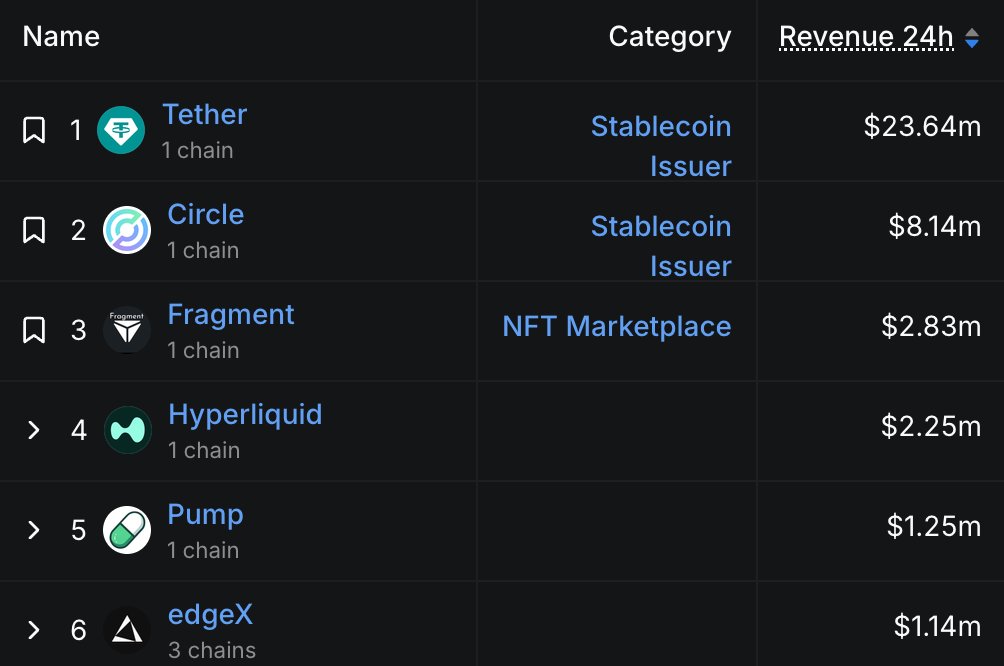Screen dimensions: 1004x666
Task: Click the Tether logo icon
Action: pyautogui.click(x=120, y=130)
